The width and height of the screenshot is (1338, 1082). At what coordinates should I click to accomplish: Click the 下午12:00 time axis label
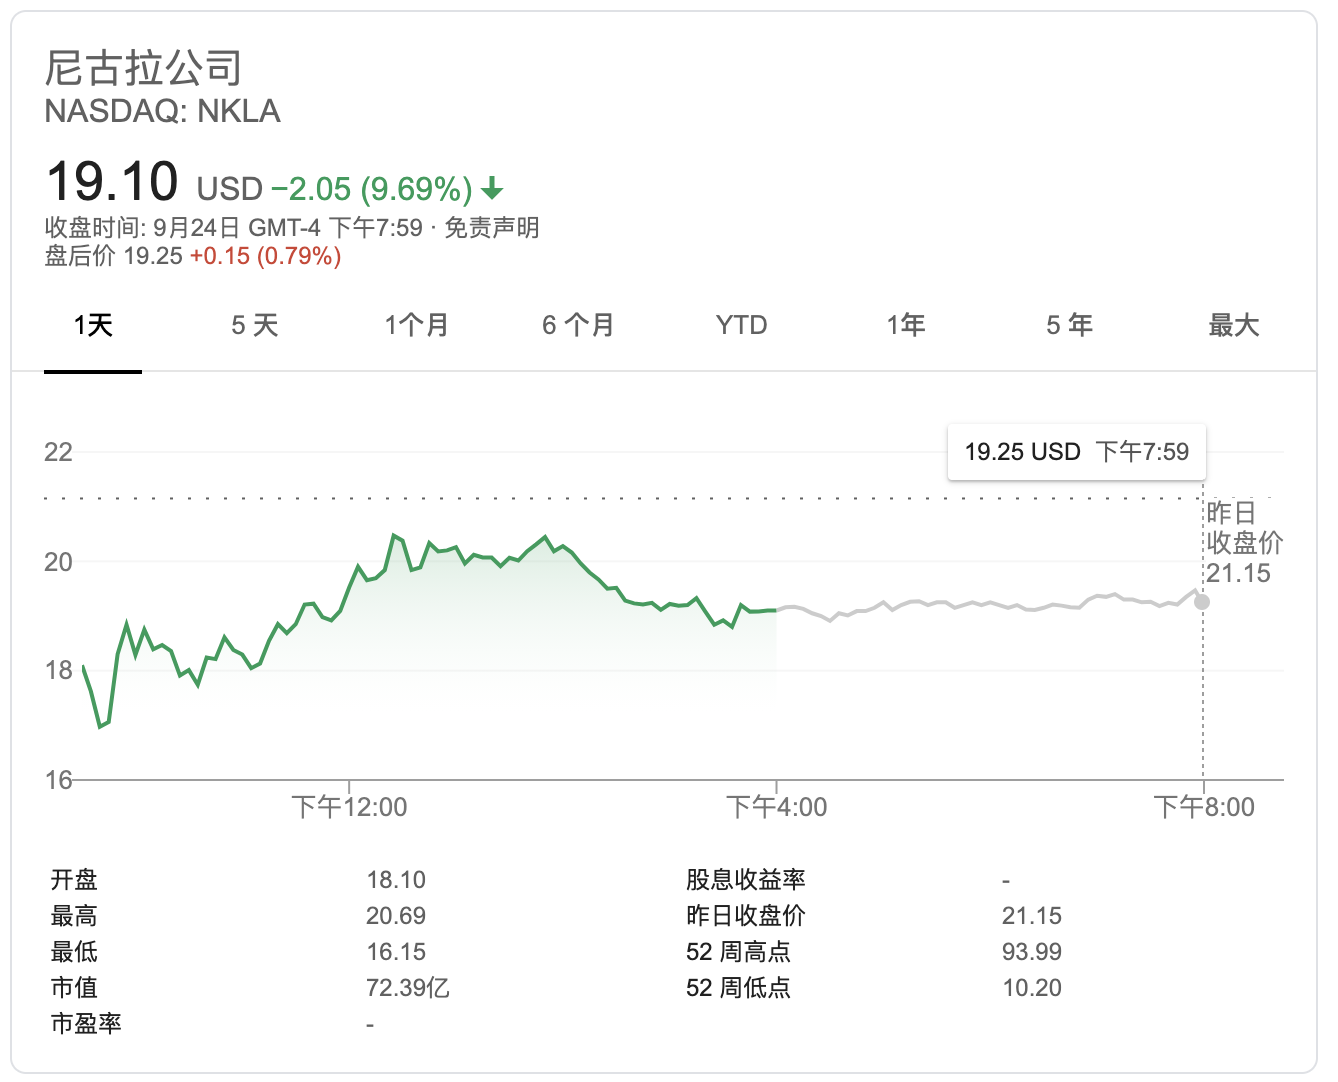(x=349, y=807)
